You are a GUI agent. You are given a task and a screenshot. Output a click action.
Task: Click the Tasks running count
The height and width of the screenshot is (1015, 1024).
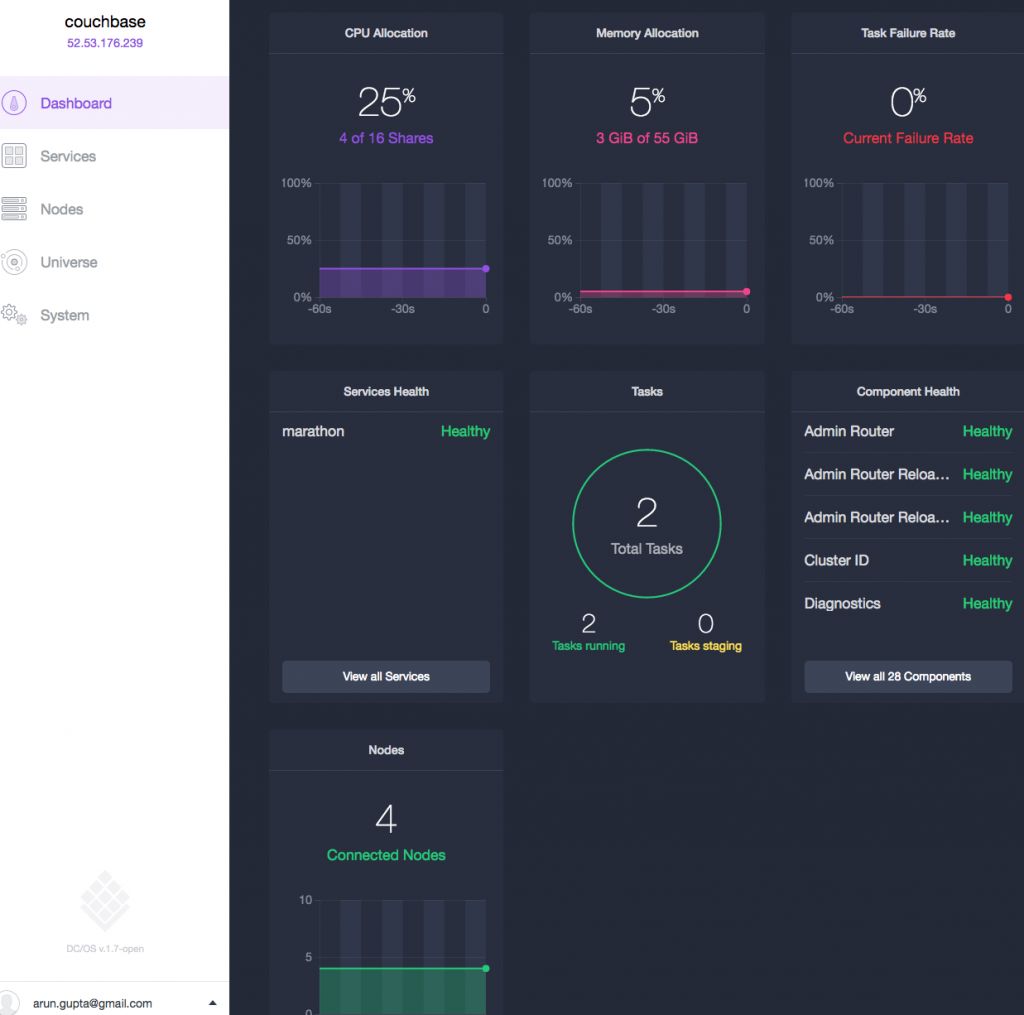tap(588, 624)
